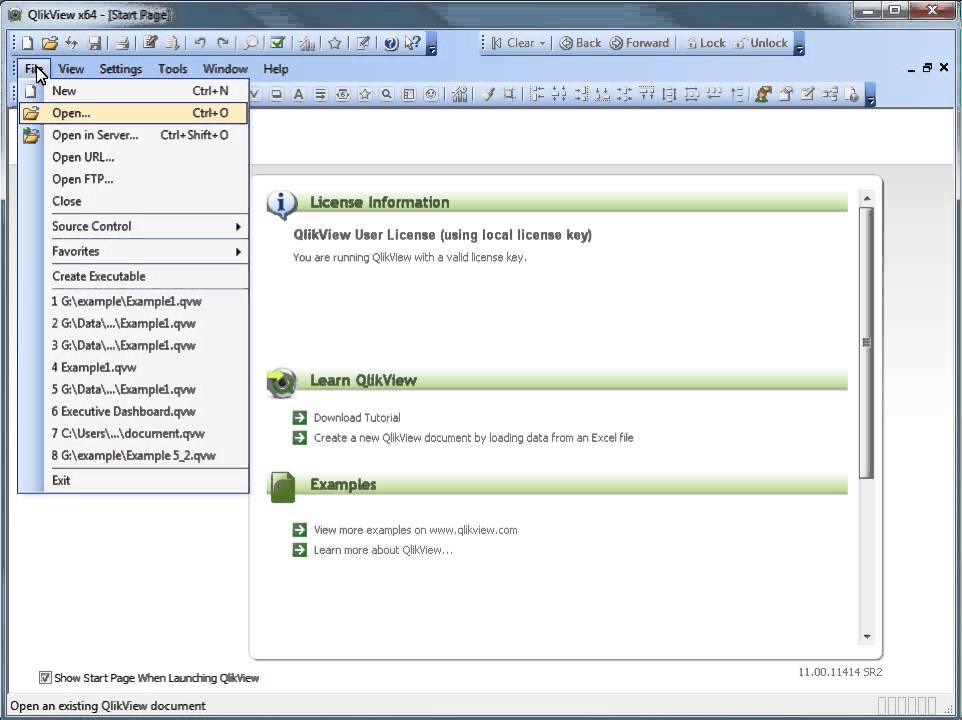Click the Unlock selections button
962x720 pixels.
coord(761,43)
